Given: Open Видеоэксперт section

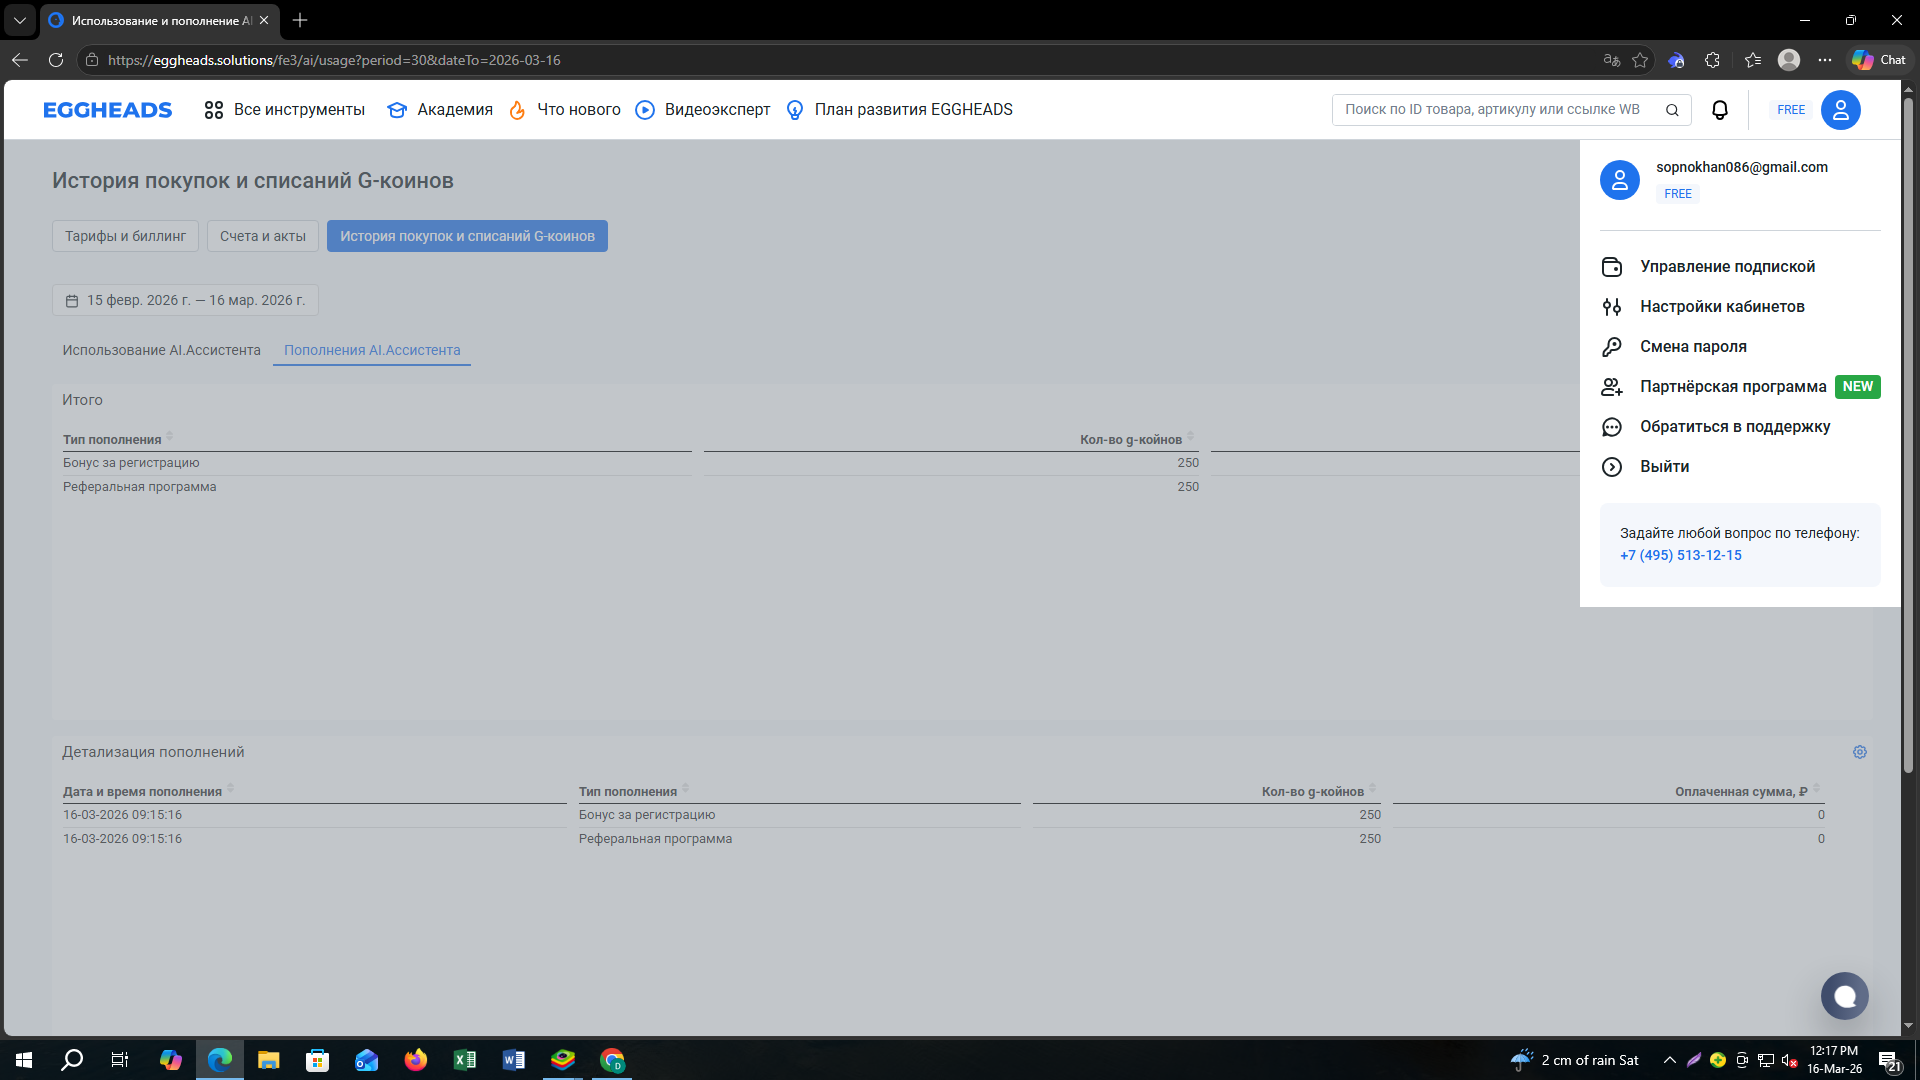Looking at the screenshot, I should coord(703,110).
